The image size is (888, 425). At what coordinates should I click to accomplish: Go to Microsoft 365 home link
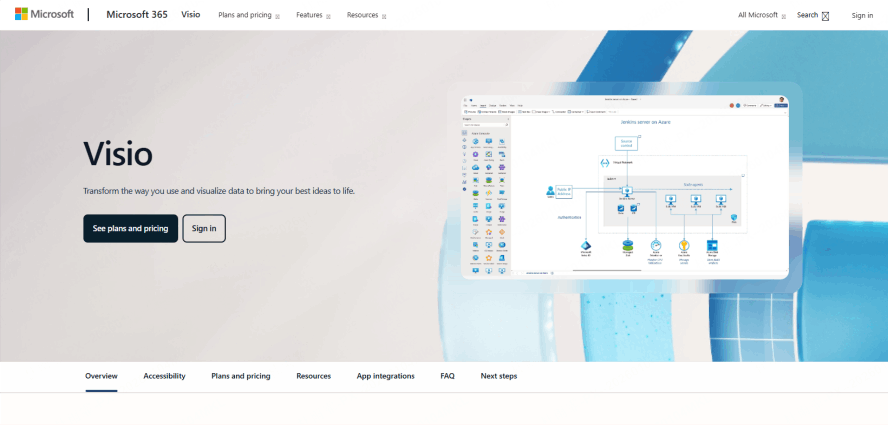pyautogui.click(x=137, y=15)
